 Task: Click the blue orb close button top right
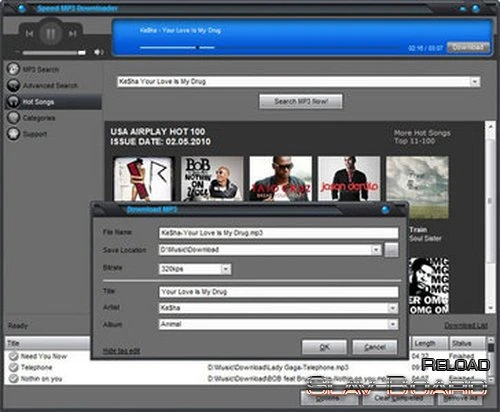[476, 8]
